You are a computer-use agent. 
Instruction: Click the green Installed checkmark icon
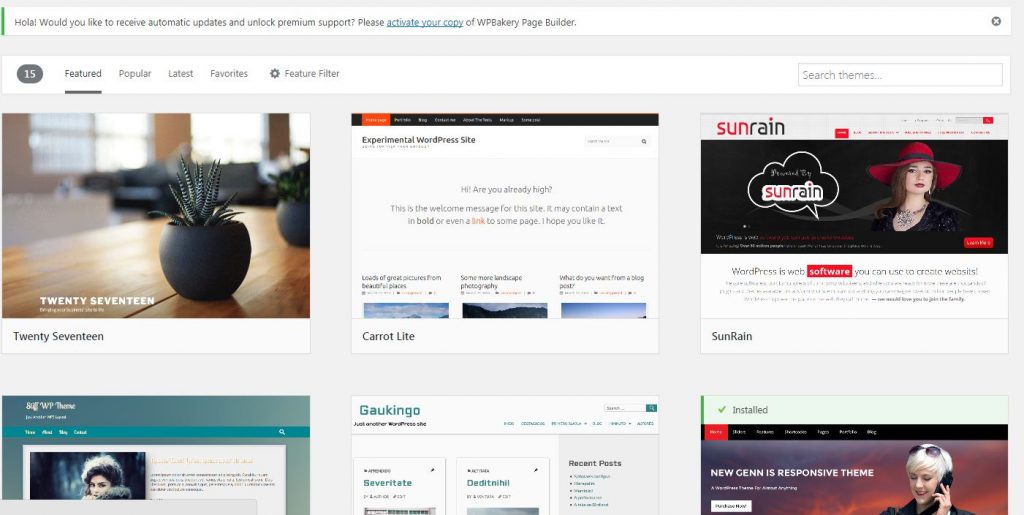click(722, 410)
